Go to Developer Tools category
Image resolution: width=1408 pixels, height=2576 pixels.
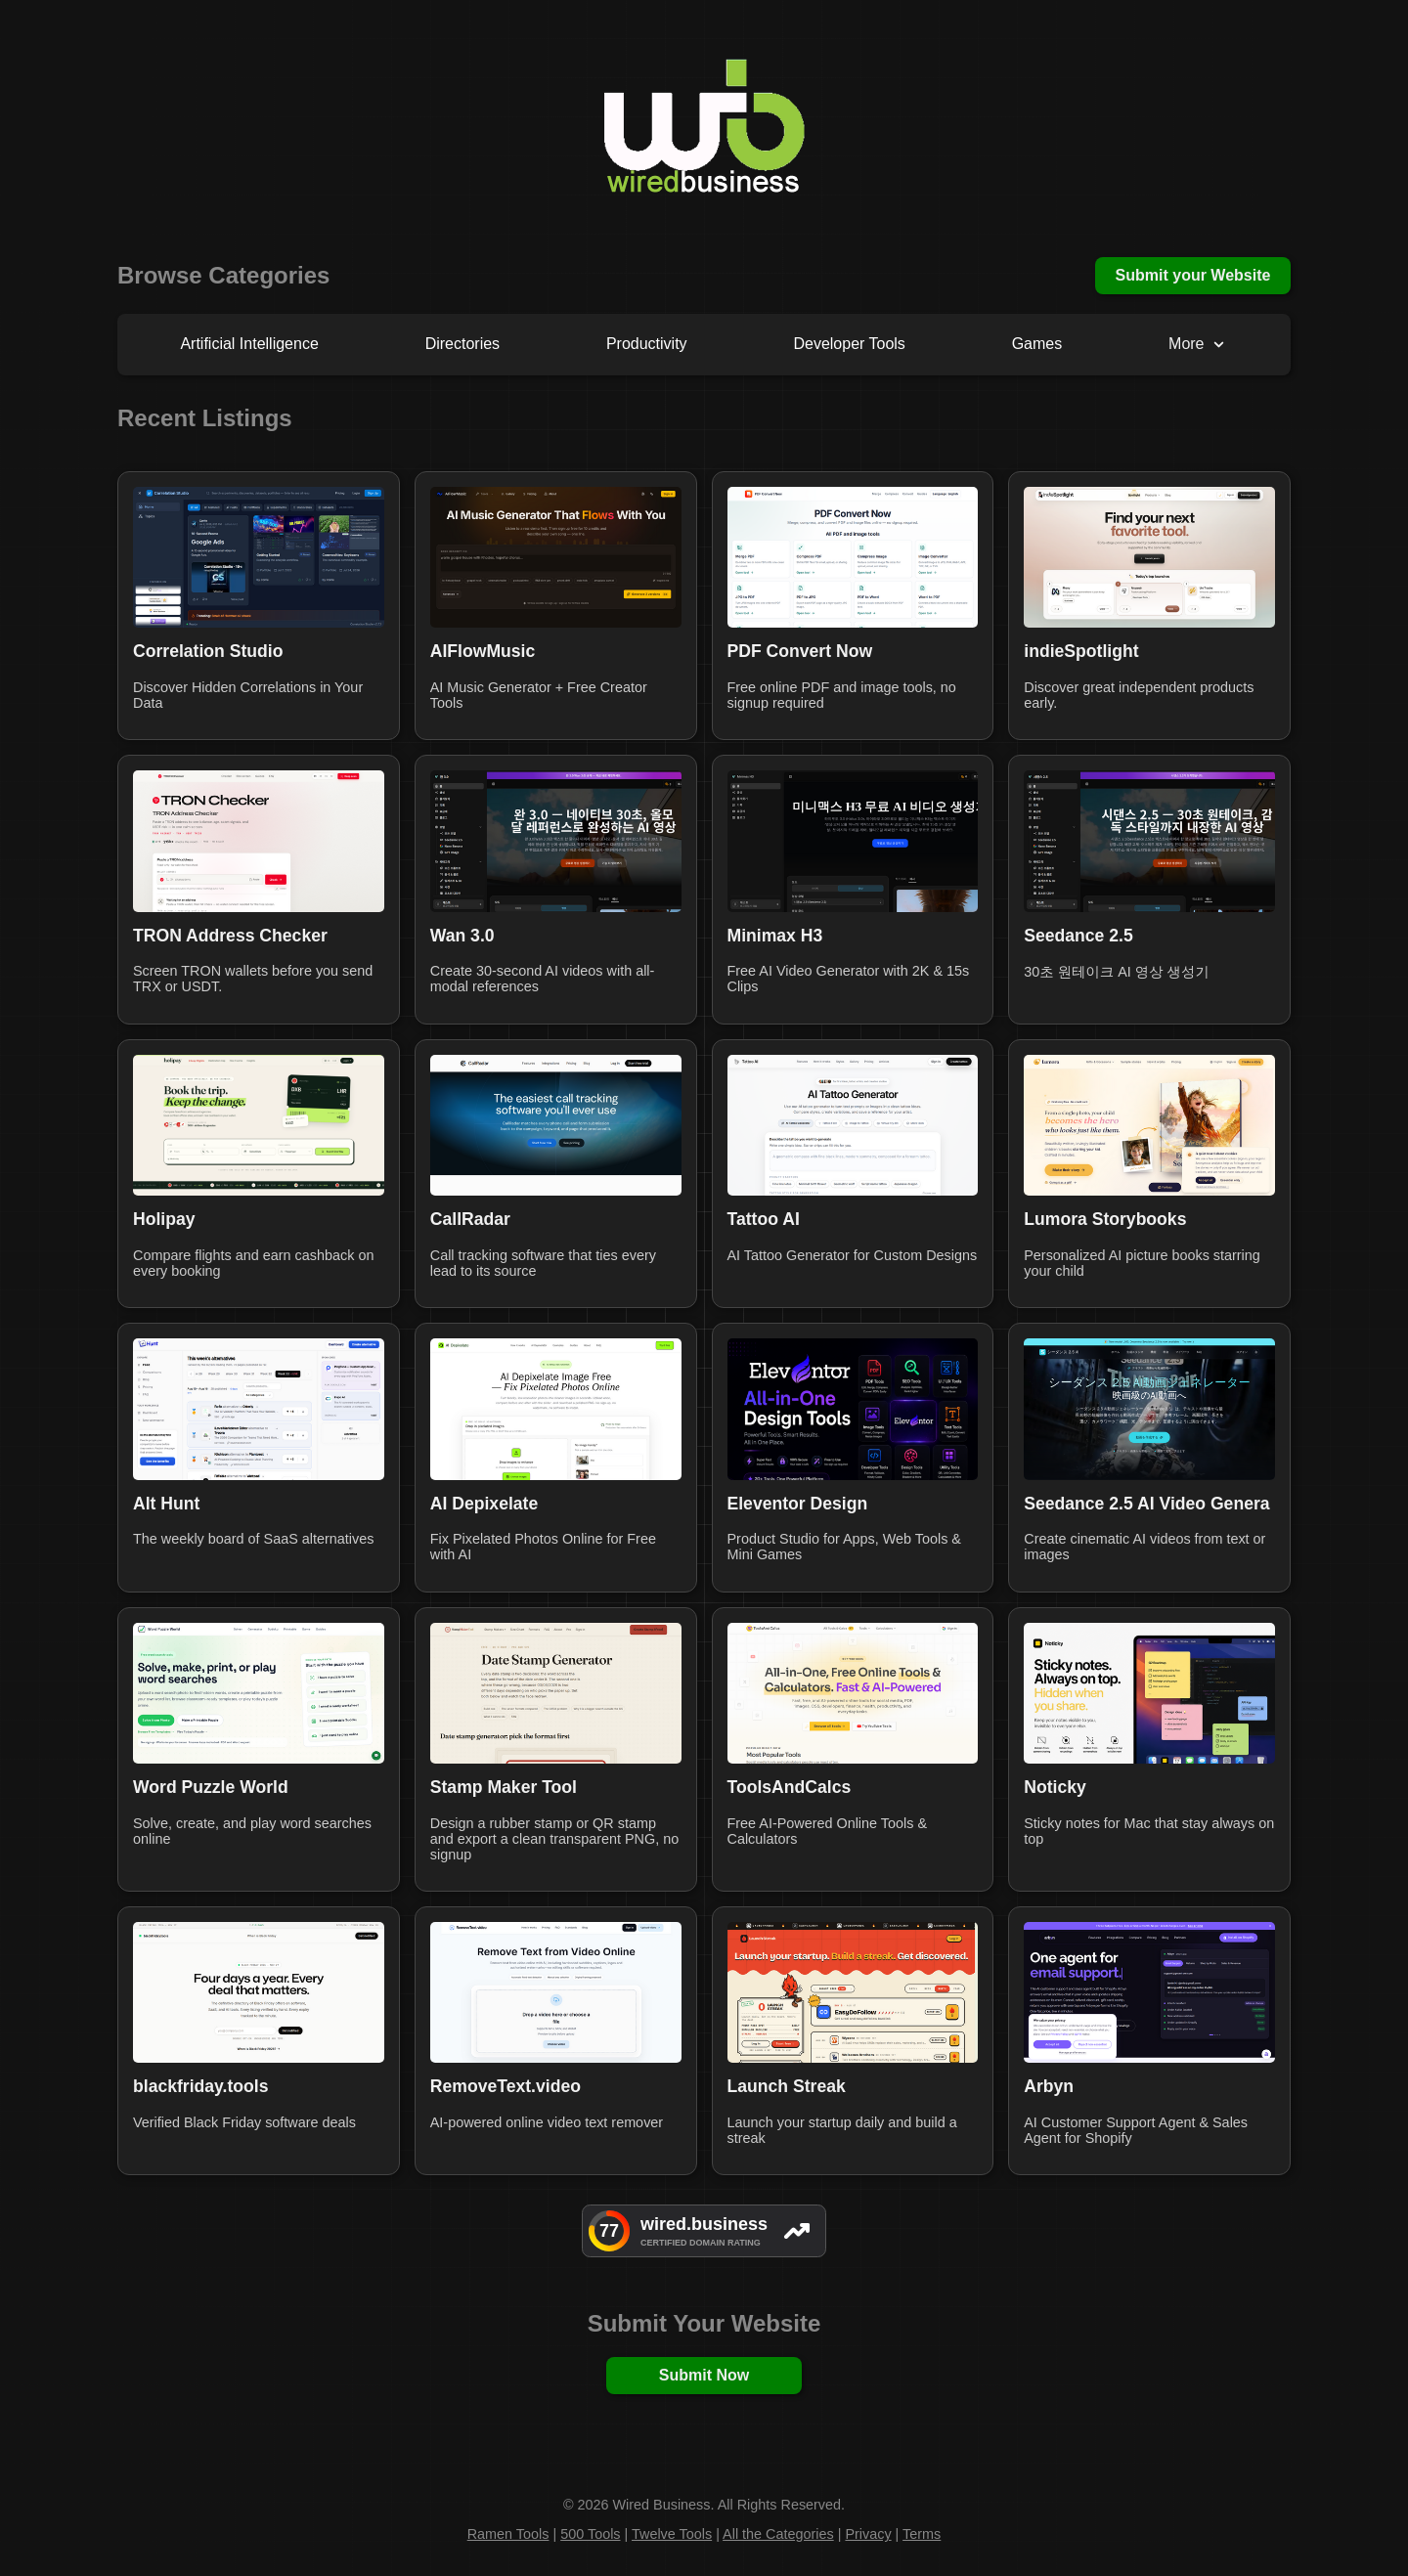(x=849, y=344)
